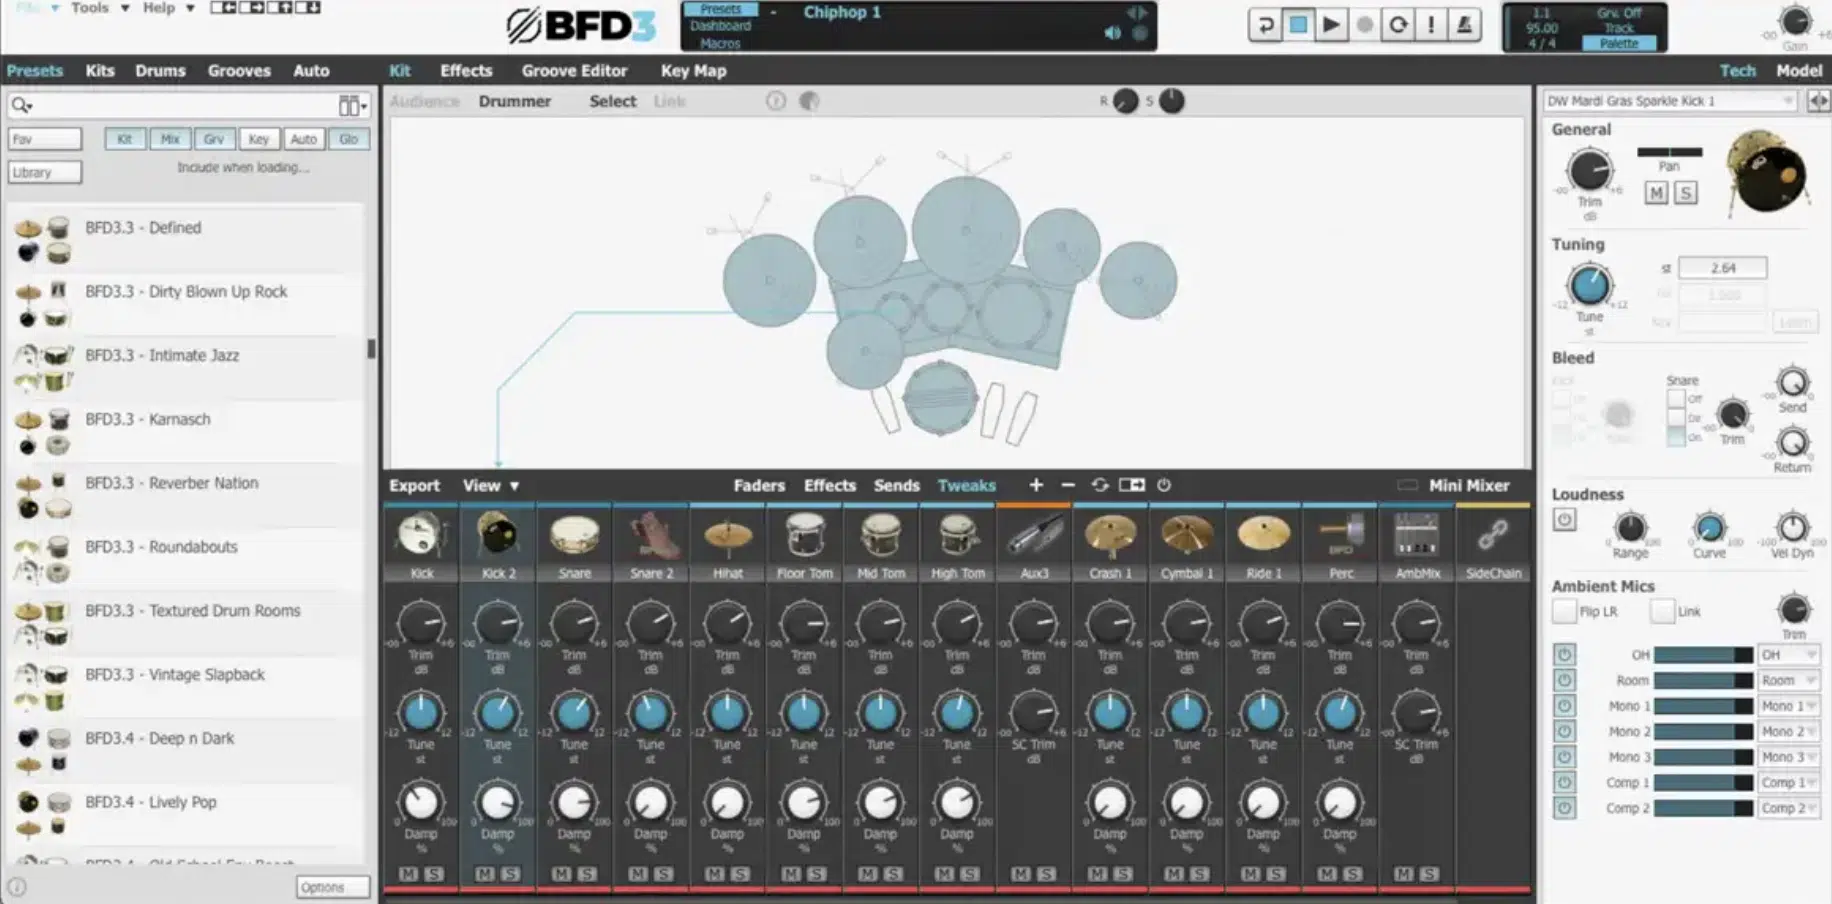The height and width of the screenshot is (904, 1832).
Task: Click the OH ambient mic level slider
Action: coord(1703,655)
